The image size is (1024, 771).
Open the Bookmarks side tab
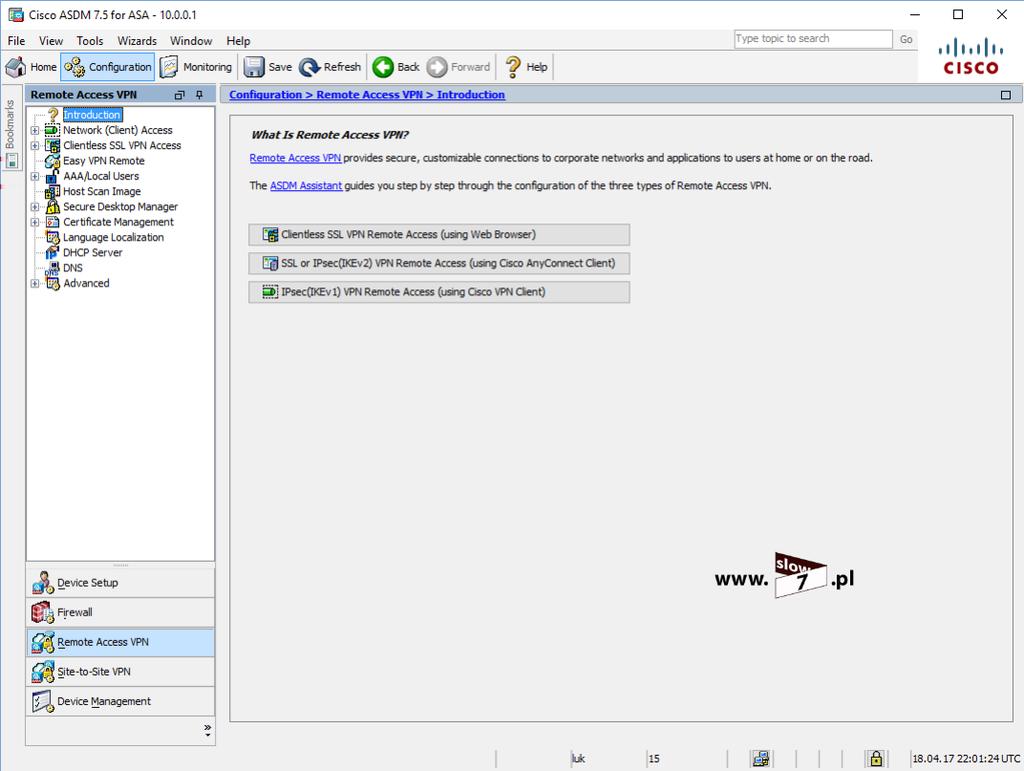click(x=10, y=124)
